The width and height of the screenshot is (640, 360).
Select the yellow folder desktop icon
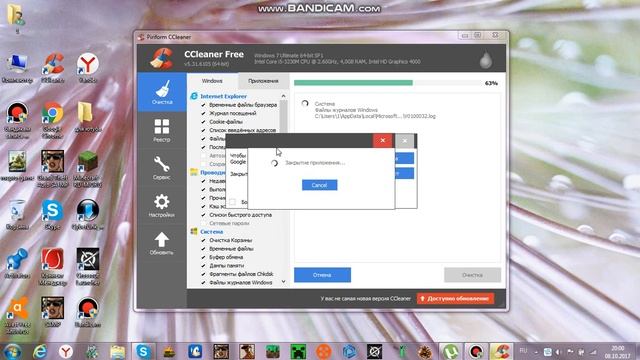[87, 117]
